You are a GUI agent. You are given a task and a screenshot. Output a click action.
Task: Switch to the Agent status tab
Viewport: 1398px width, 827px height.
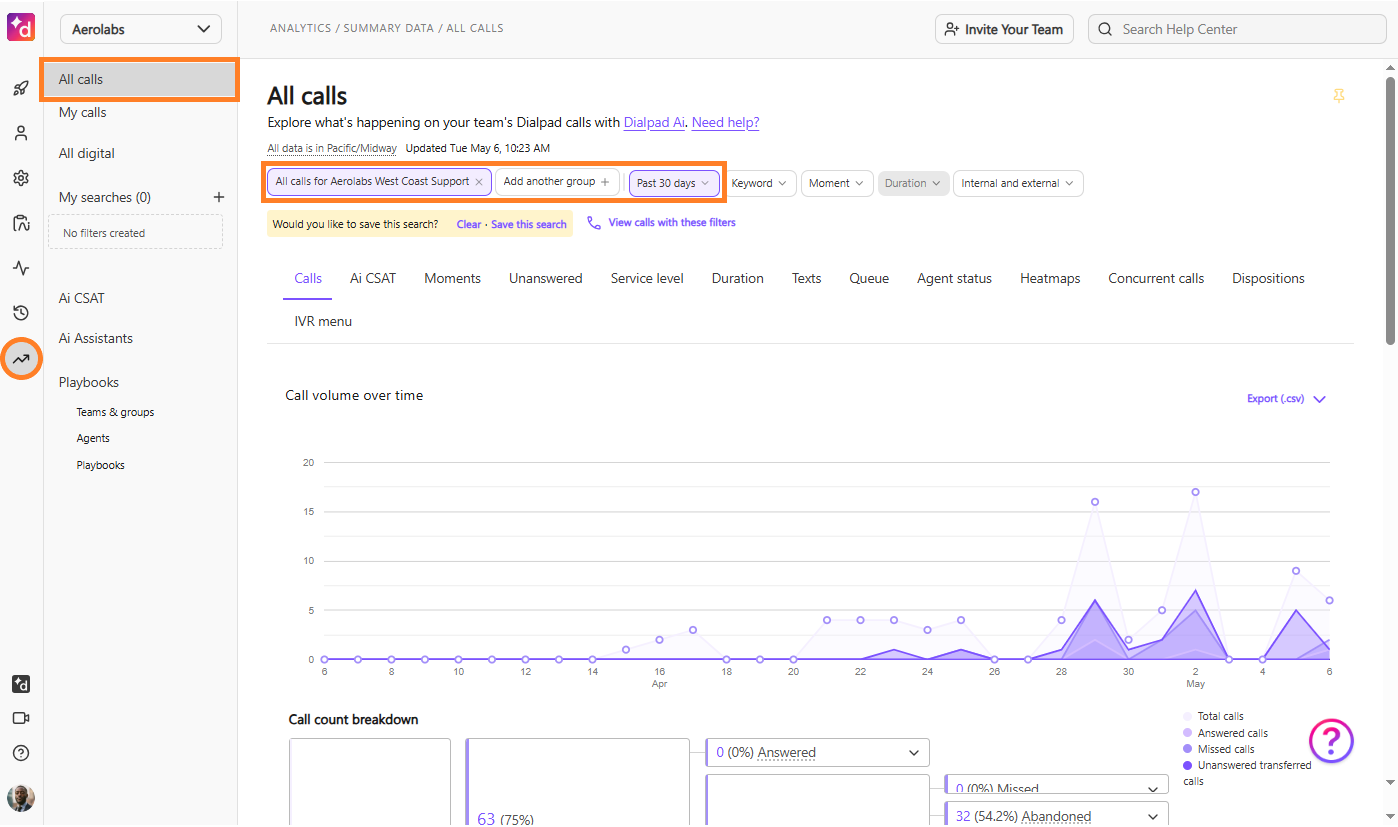[x=954, y=278]
